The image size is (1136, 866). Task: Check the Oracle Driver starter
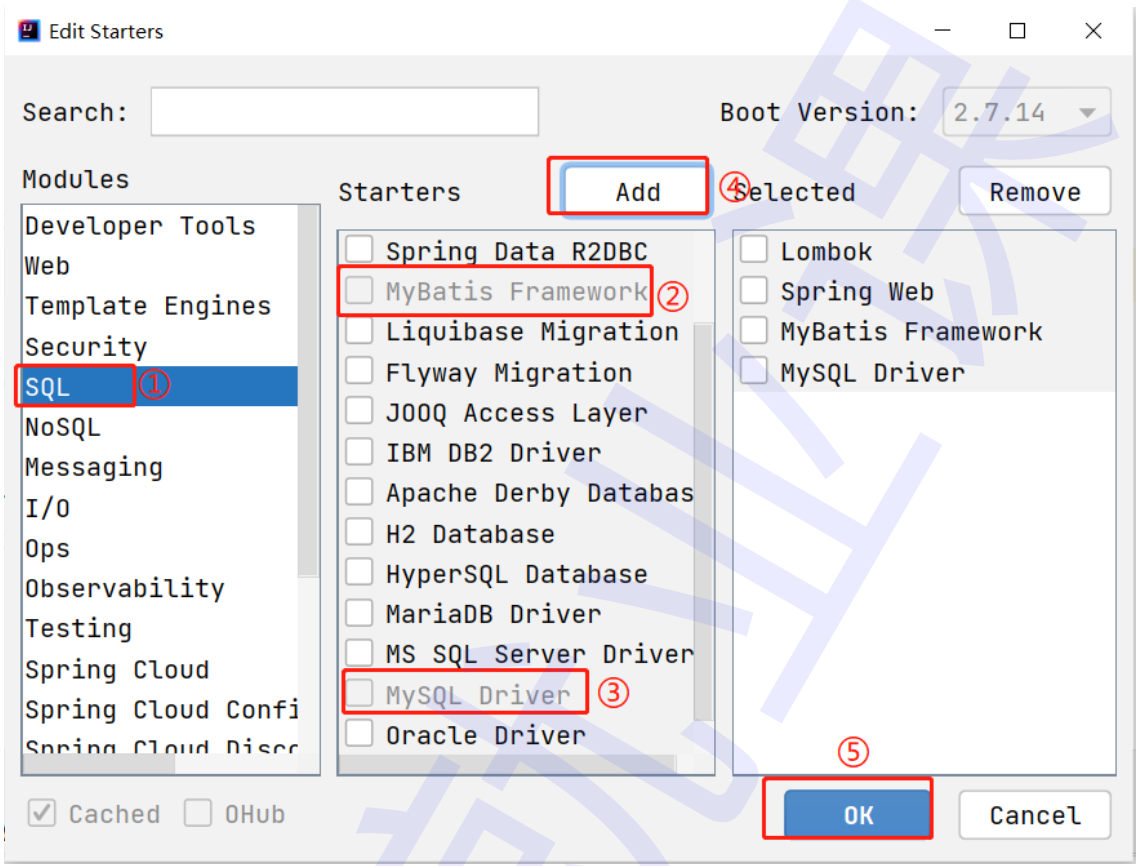tap(359, 733)
